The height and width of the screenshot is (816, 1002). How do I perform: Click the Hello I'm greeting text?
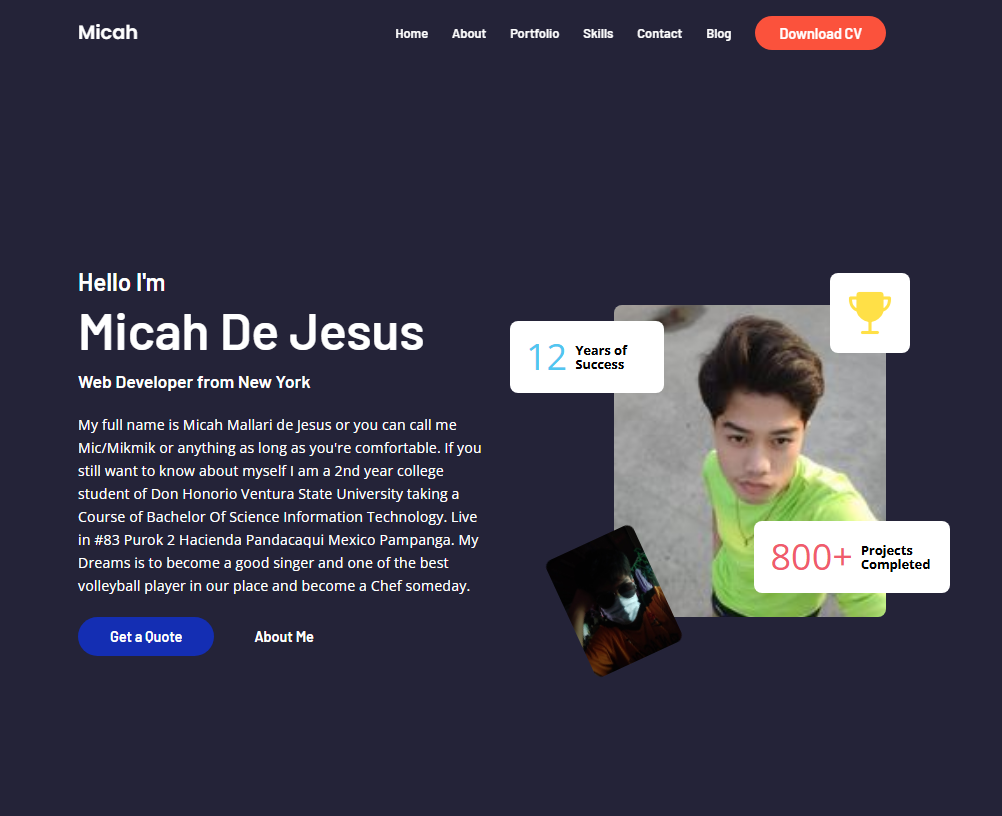tap(121, 282)
